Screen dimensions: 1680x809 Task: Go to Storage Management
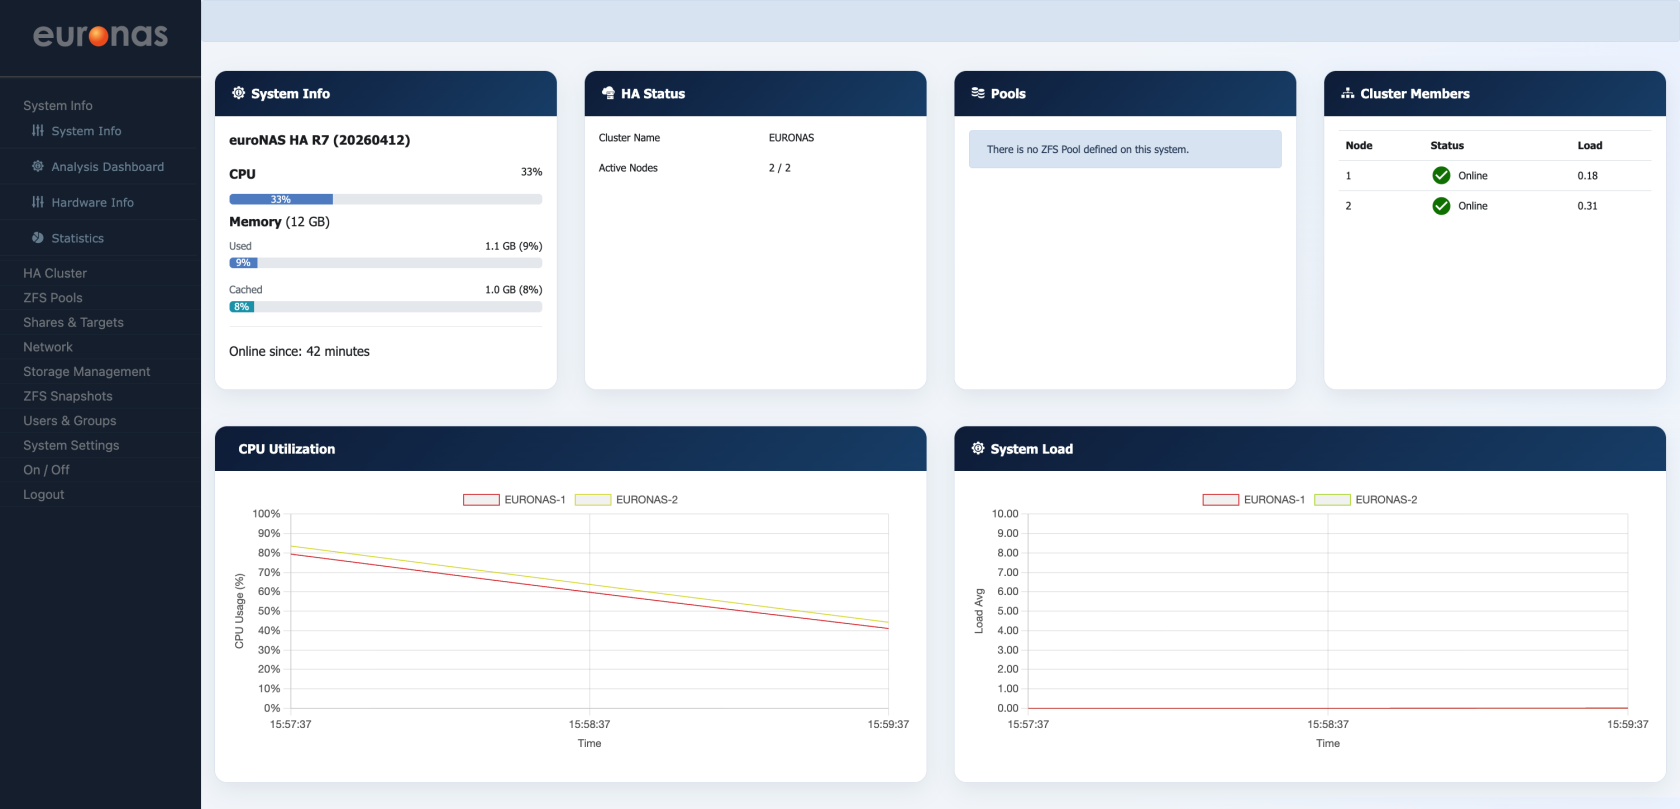click(x=87, y=372)
